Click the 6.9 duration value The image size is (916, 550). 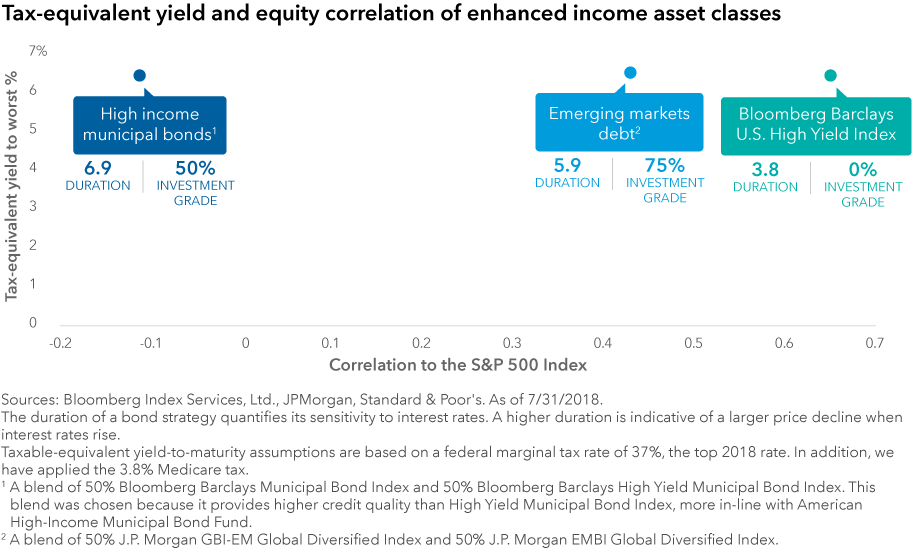[98, 167]
